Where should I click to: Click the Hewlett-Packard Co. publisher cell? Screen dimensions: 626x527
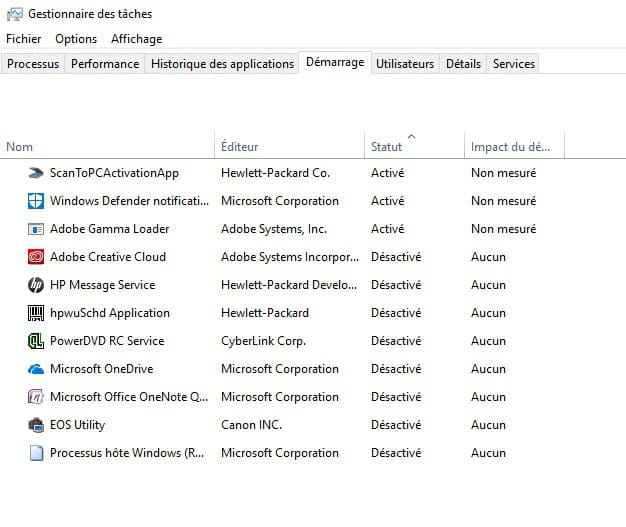275,173
